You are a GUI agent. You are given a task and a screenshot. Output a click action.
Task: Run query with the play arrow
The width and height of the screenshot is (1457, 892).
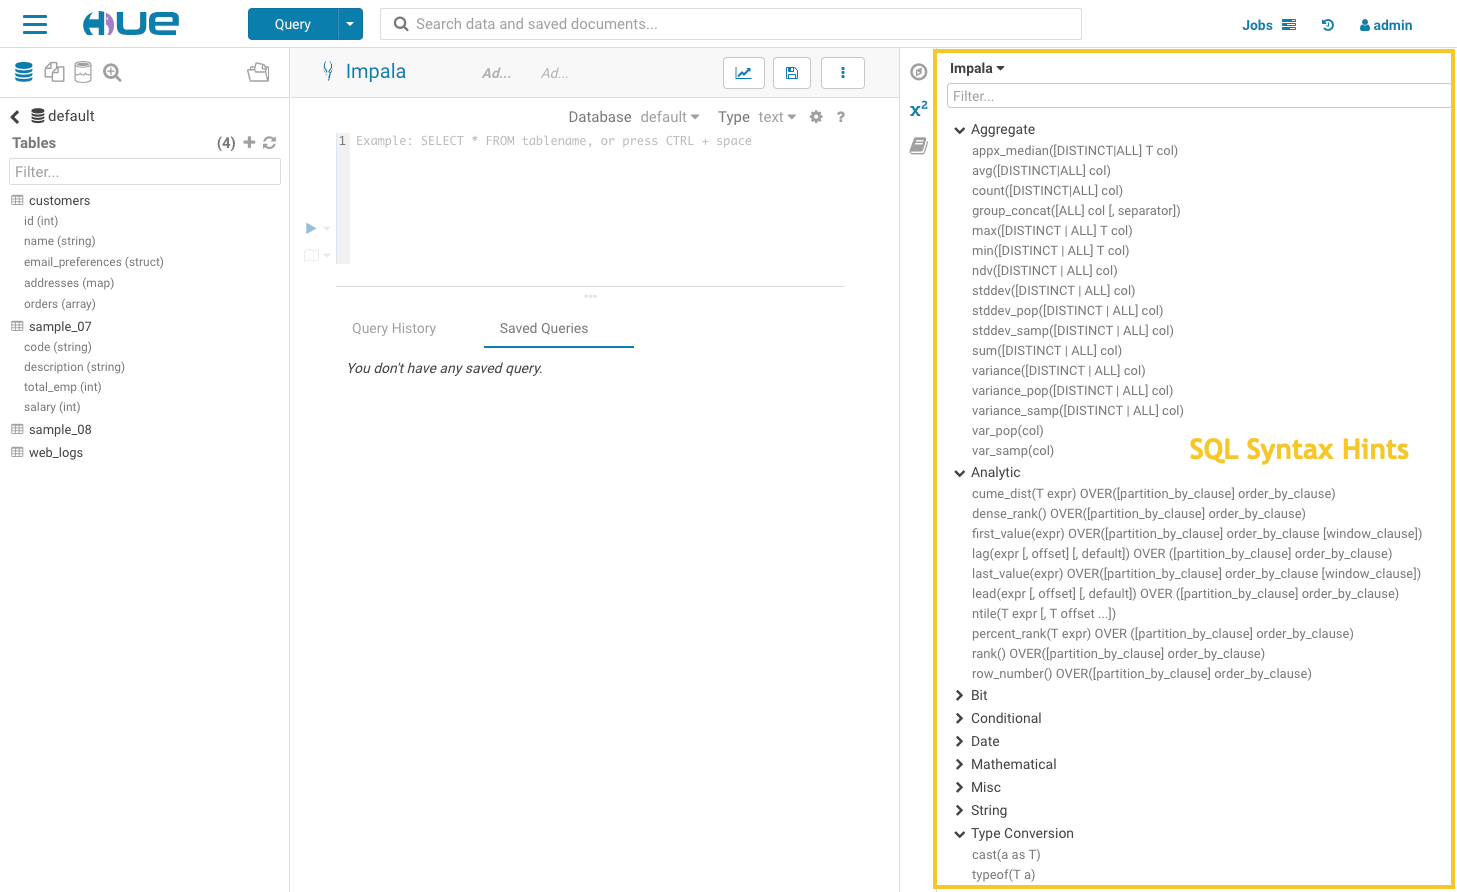tap(311, 228)
